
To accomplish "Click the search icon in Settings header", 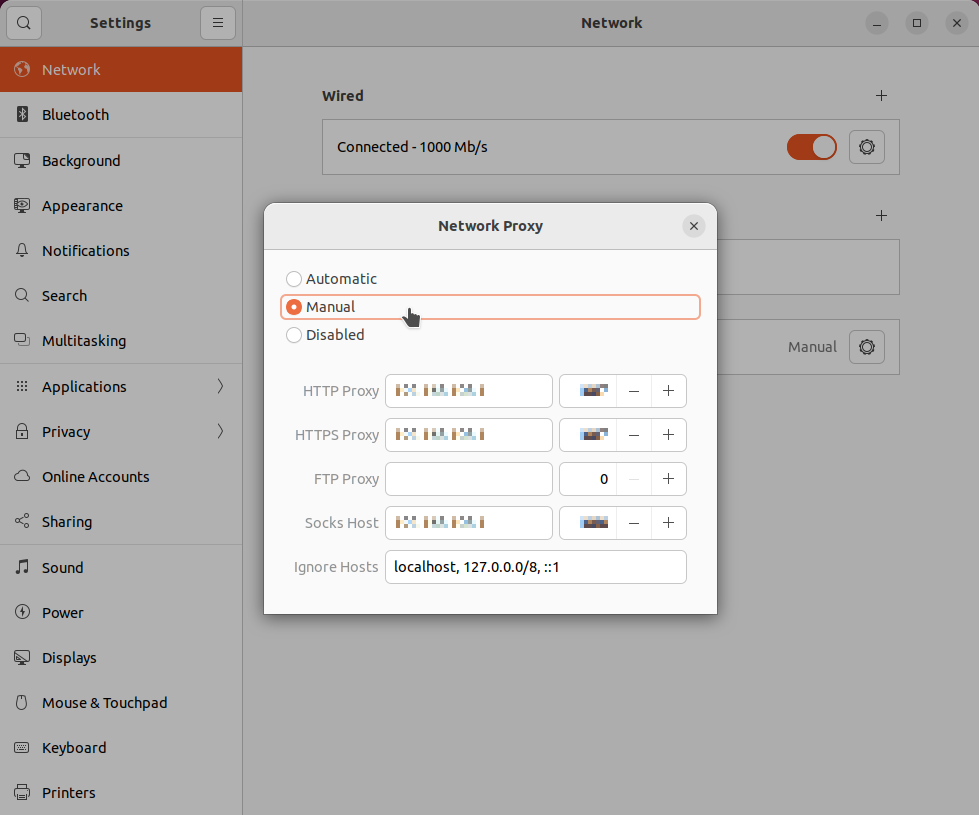I will click(23, 22).
